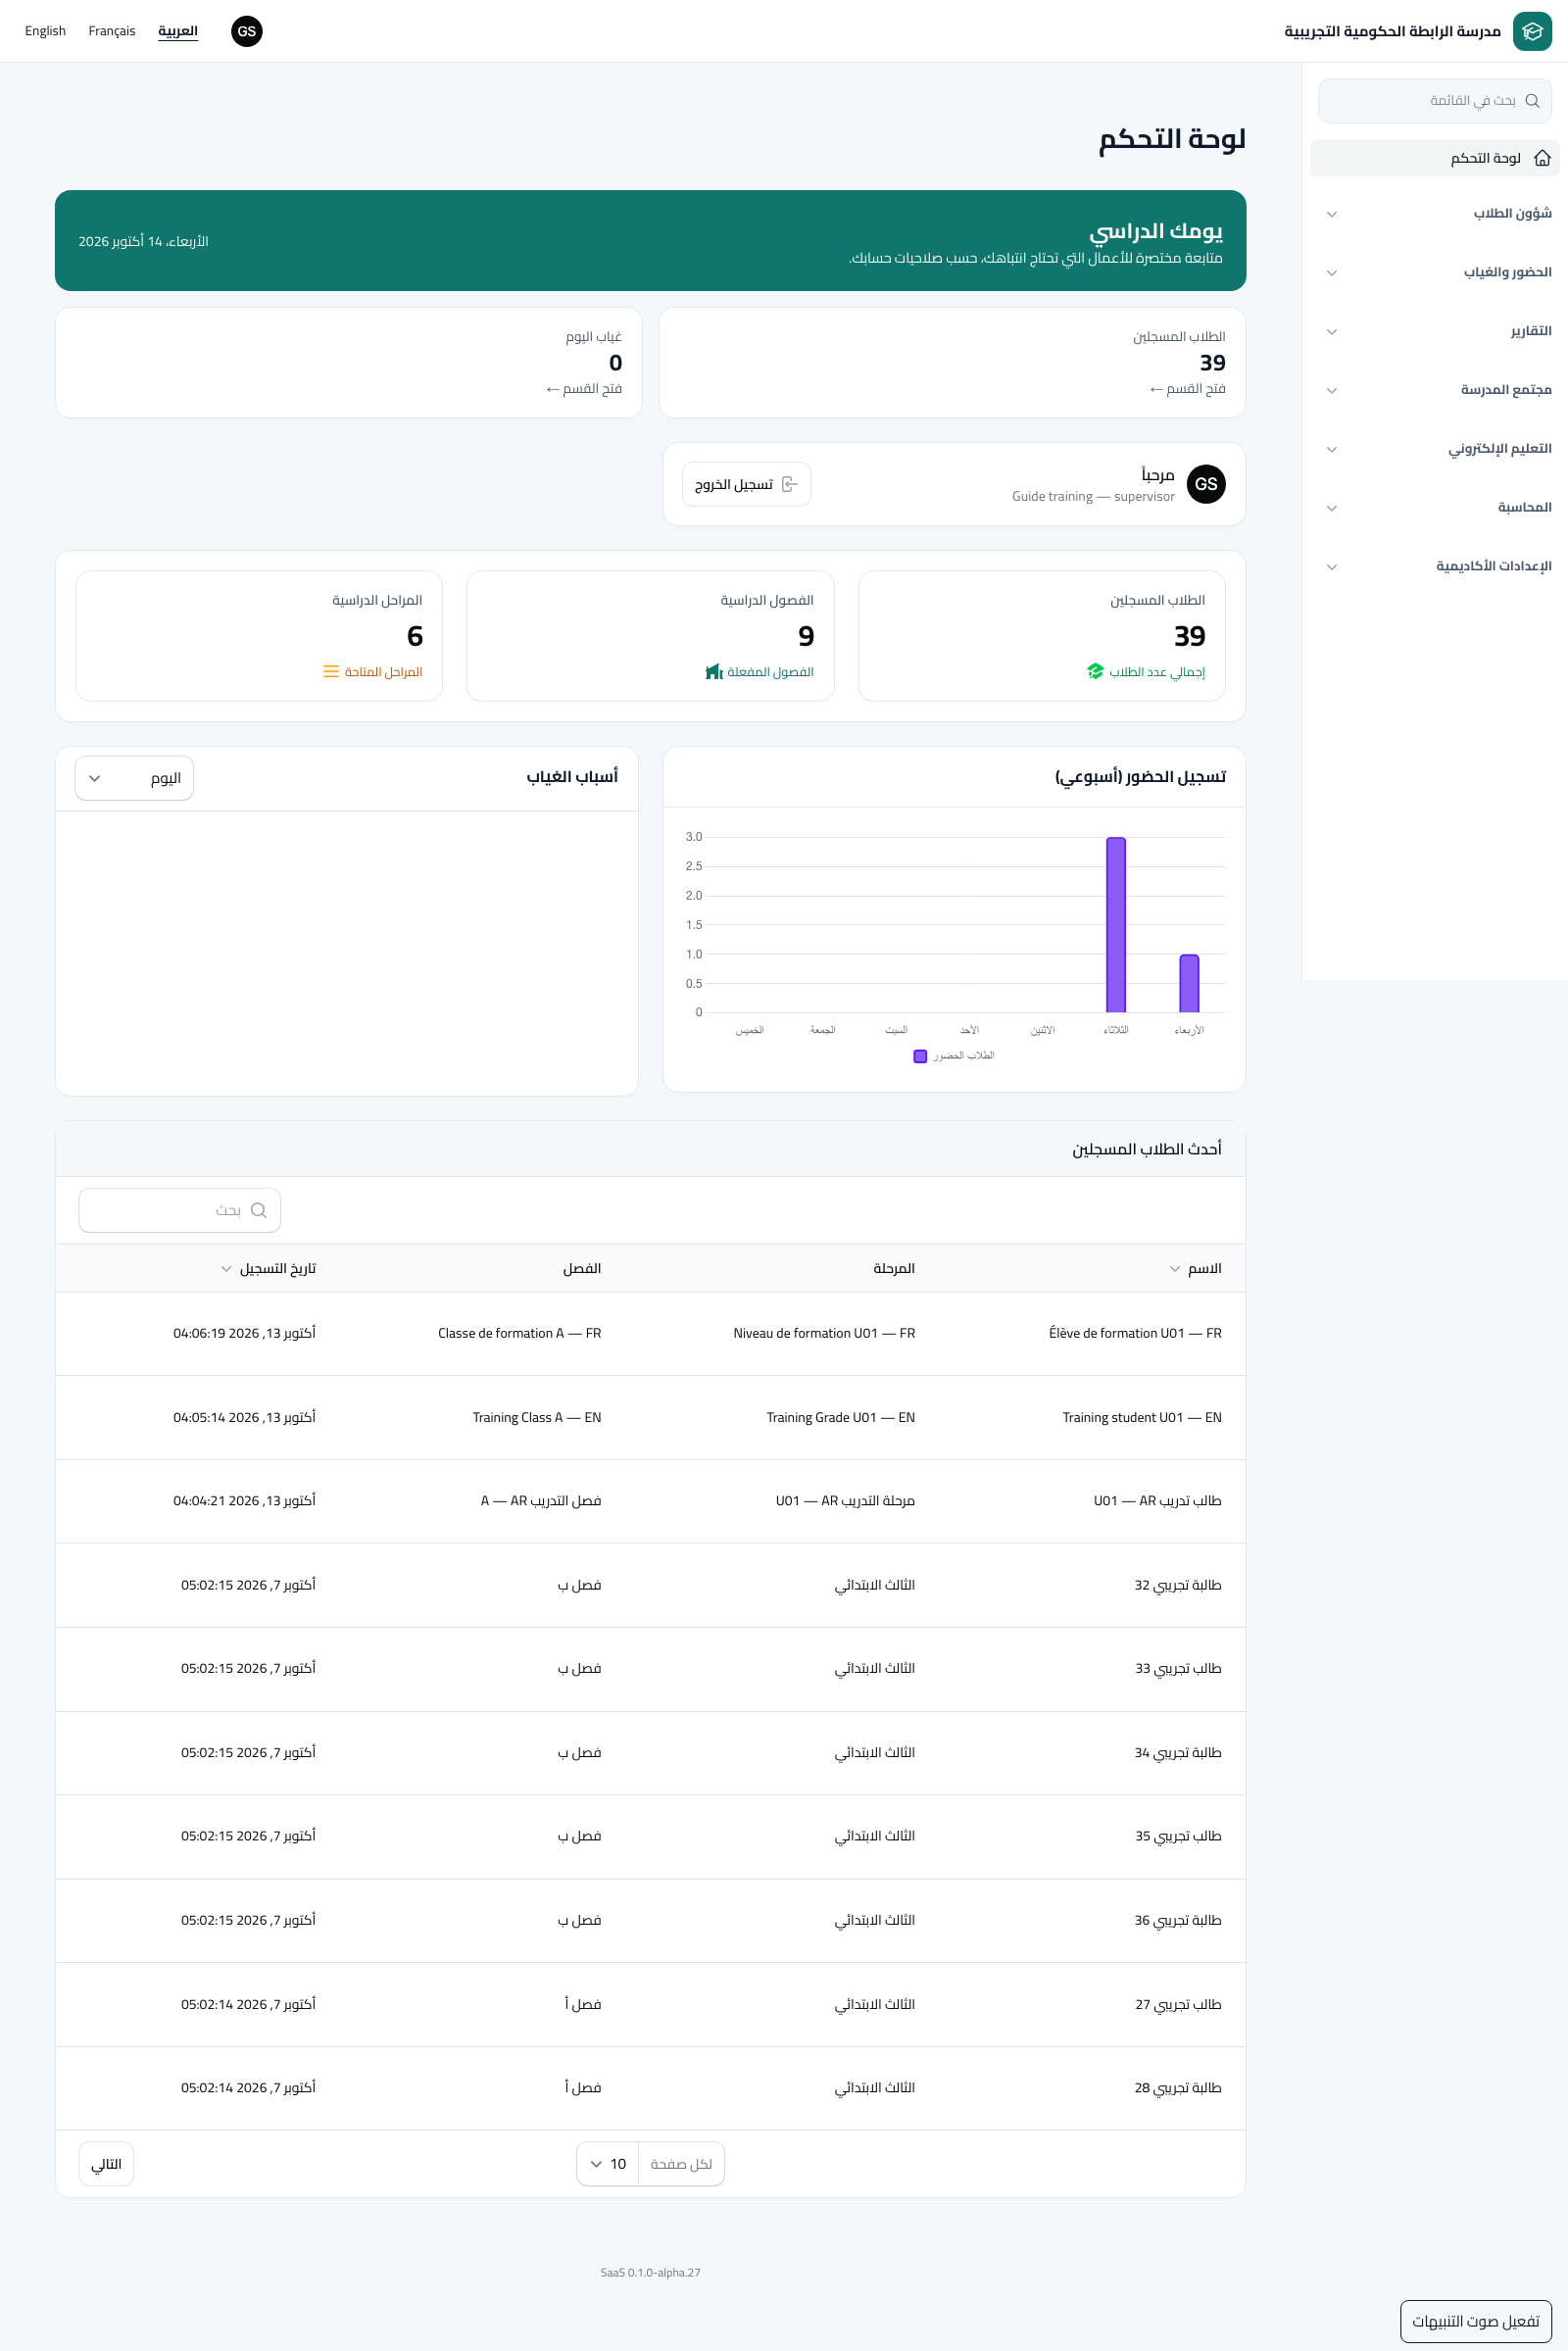Expand التعليم الإلكتروني sidebar section
This screenshot has width=1568, height=2351.
point(1435,449)
